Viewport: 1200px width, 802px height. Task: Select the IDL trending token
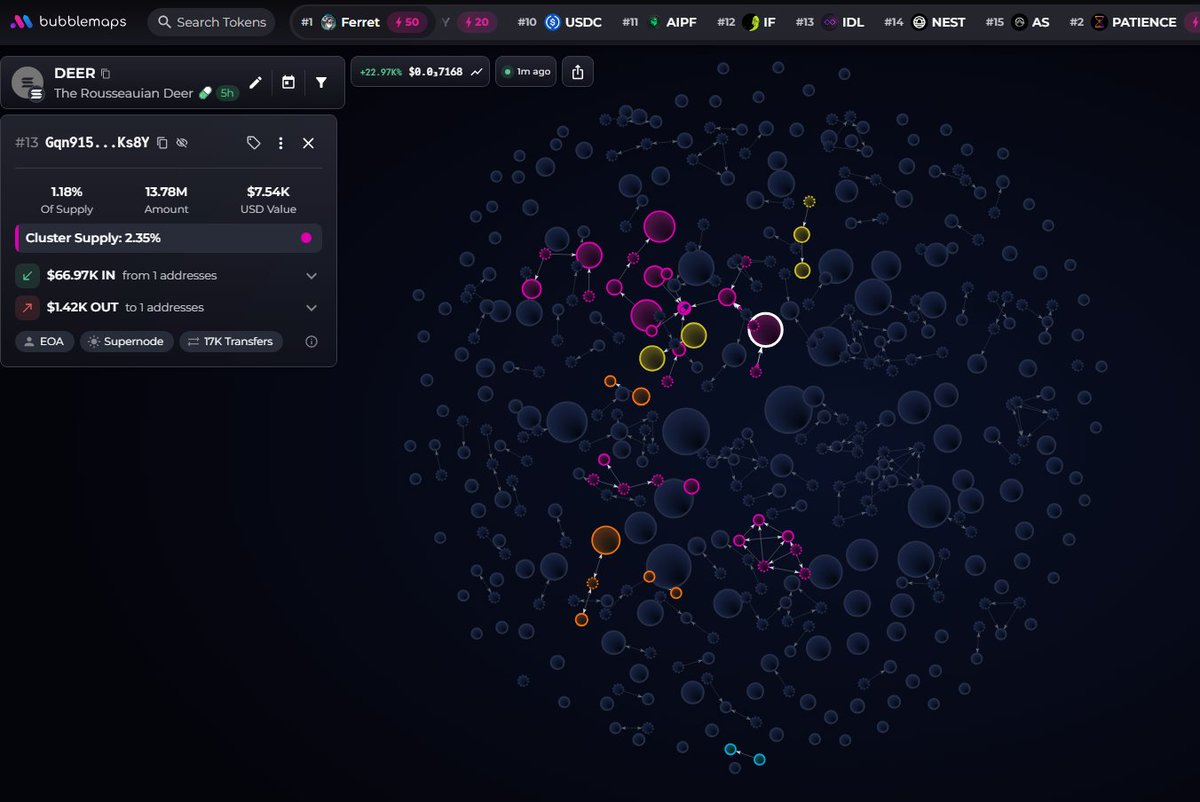(x=829, y=22)
